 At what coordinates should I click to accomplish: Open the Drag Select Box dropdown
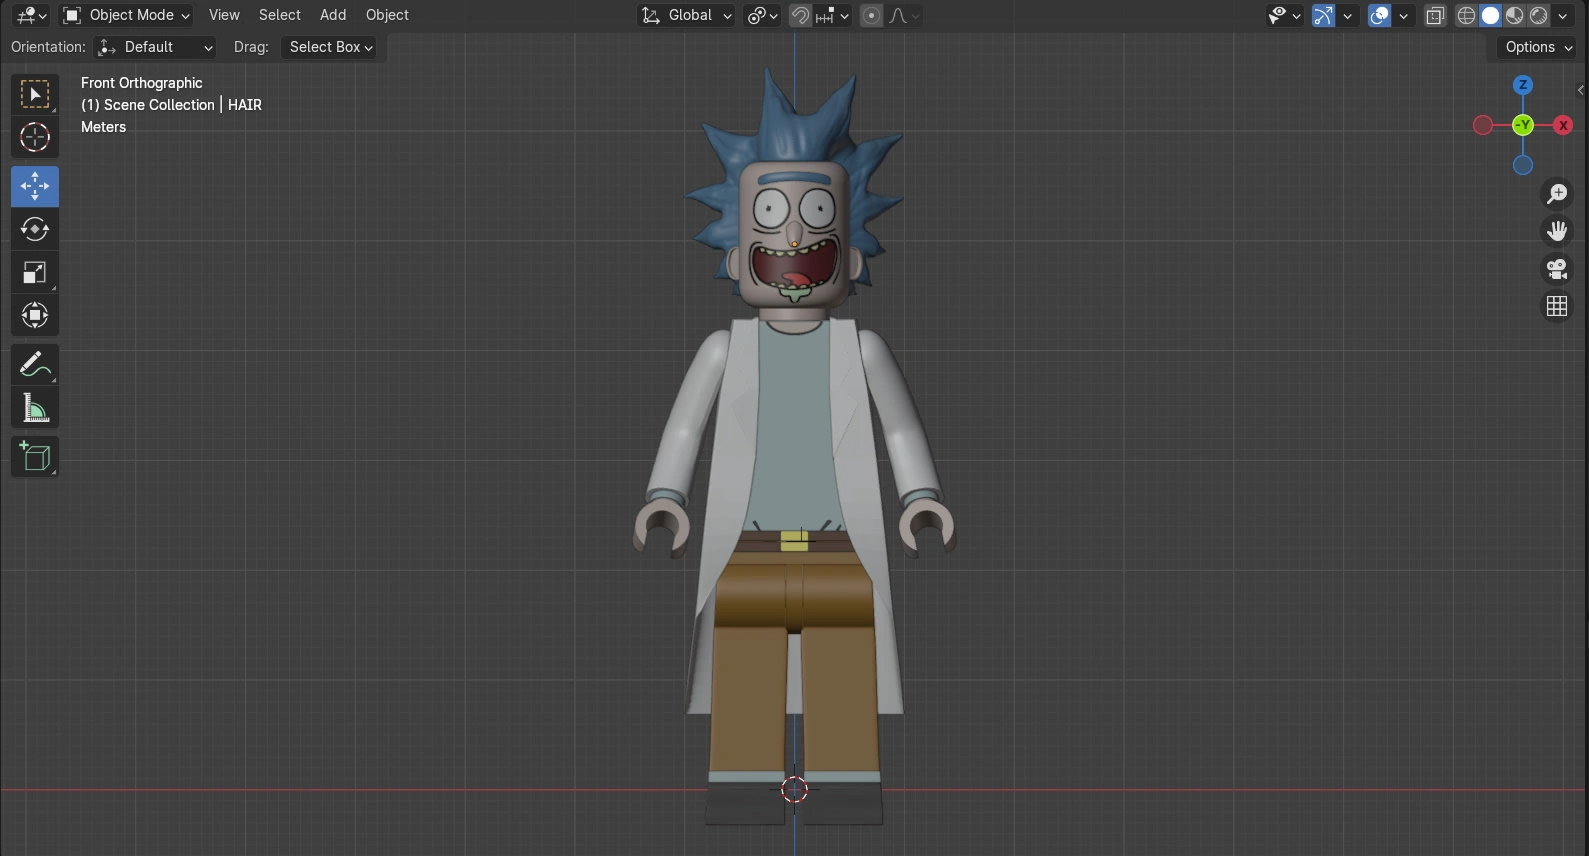pos(331,47)
